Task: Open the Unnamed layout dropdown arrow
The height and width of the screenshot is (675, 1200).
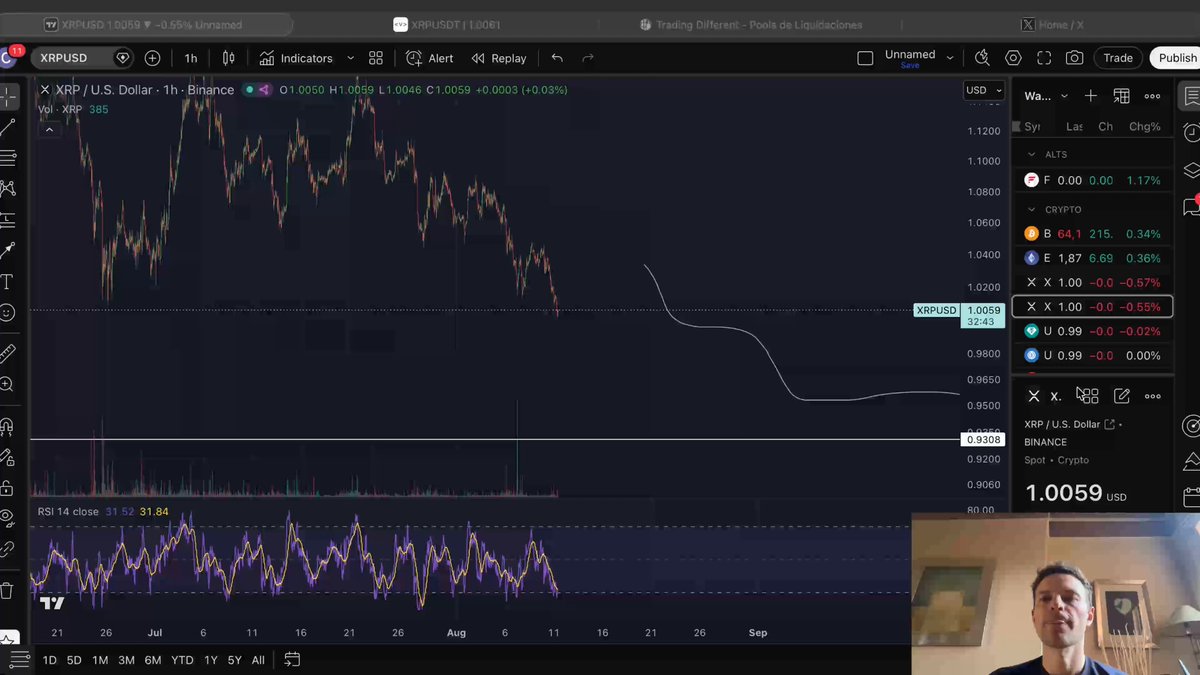Action: tap(950, 58)
